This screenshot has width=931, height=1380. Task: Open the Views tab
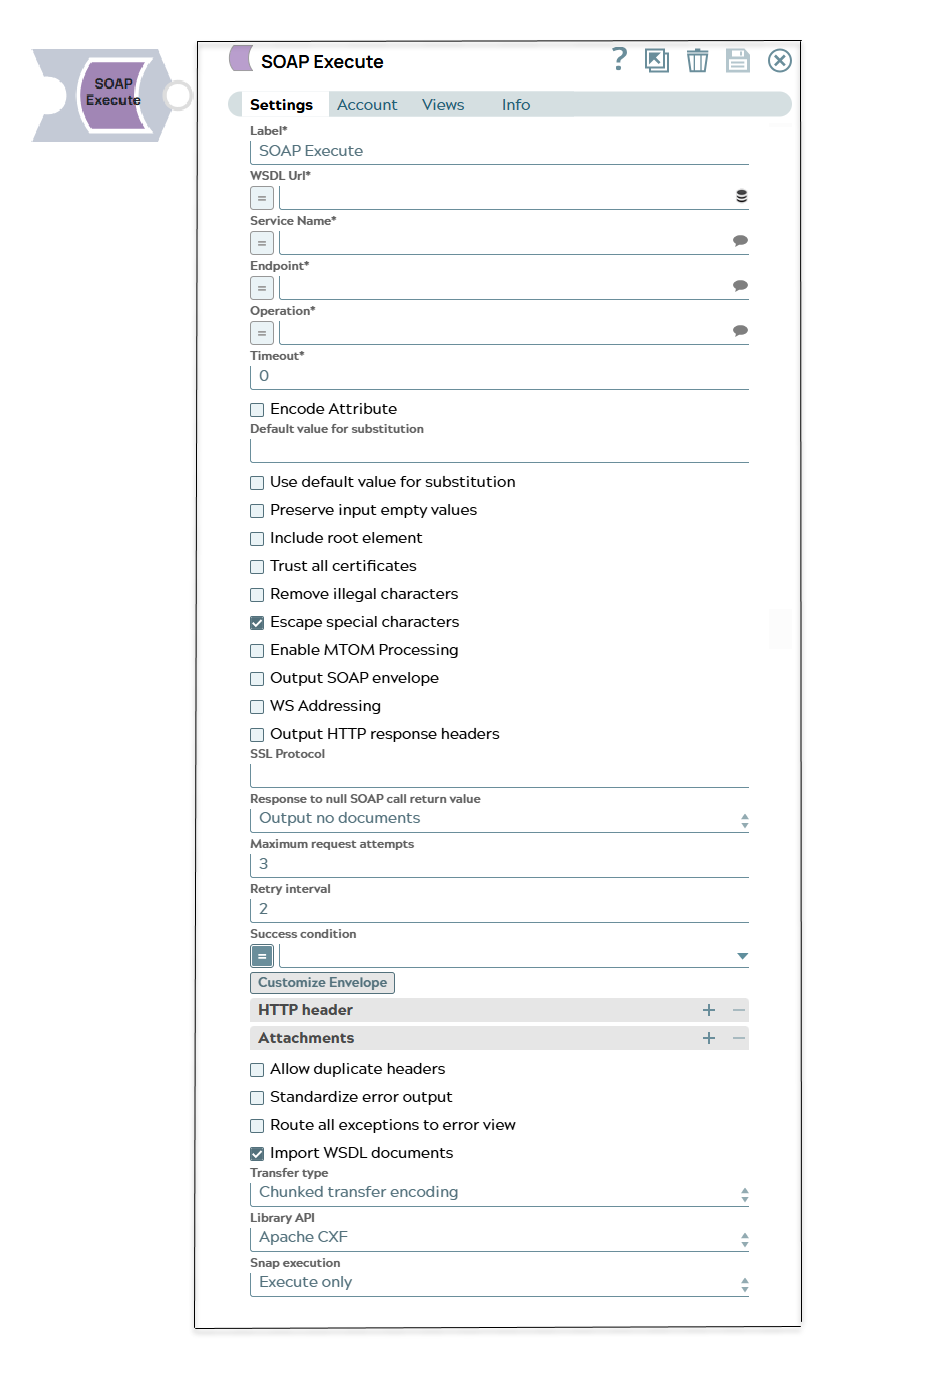click(443, 105)
